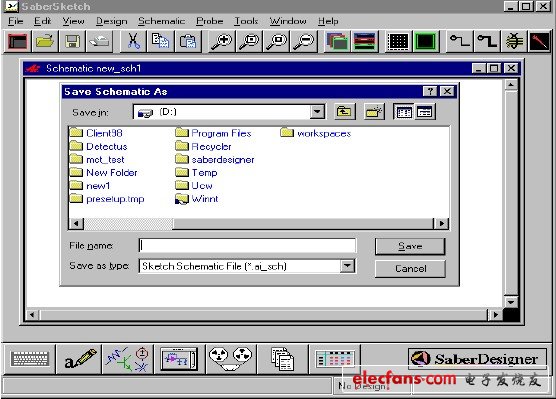The height and width of the screenshot is (399, 556).
Task: Open the pencil text annotation tool
Action: click(79, 359)
